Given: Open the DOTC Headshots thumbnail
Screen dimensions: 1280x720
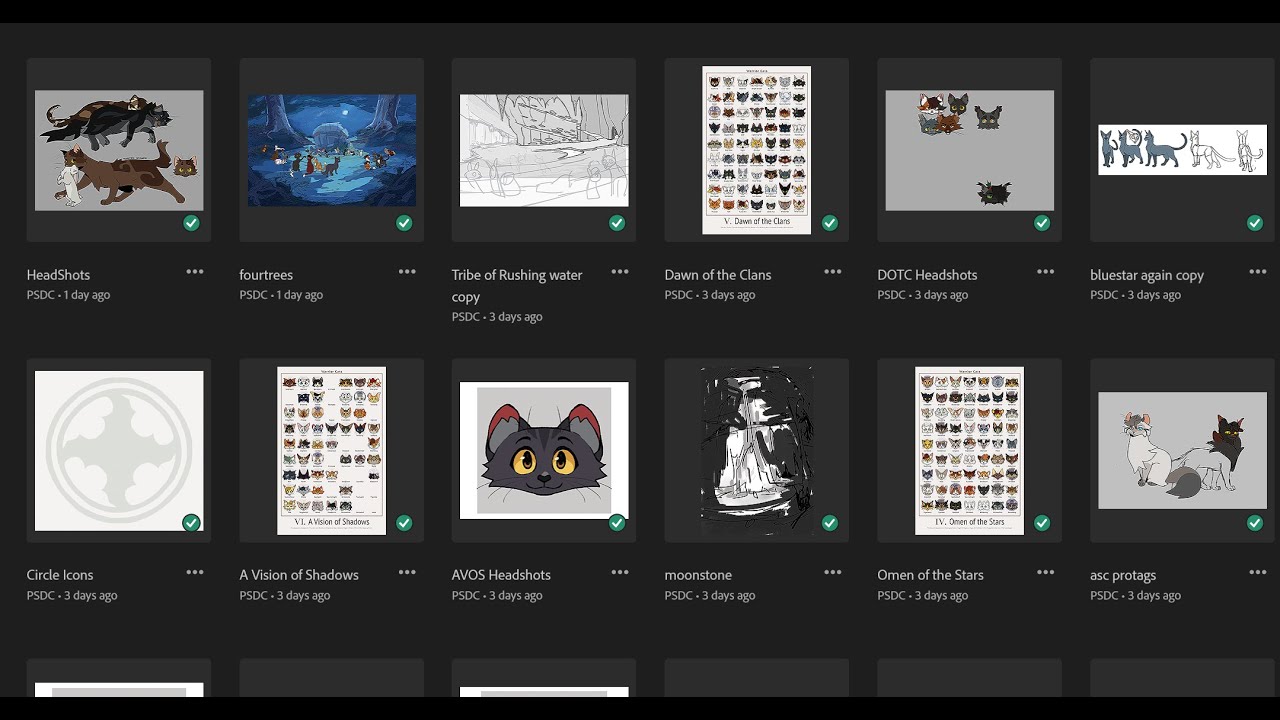Looking at the screenshot, I should [970, 150].
